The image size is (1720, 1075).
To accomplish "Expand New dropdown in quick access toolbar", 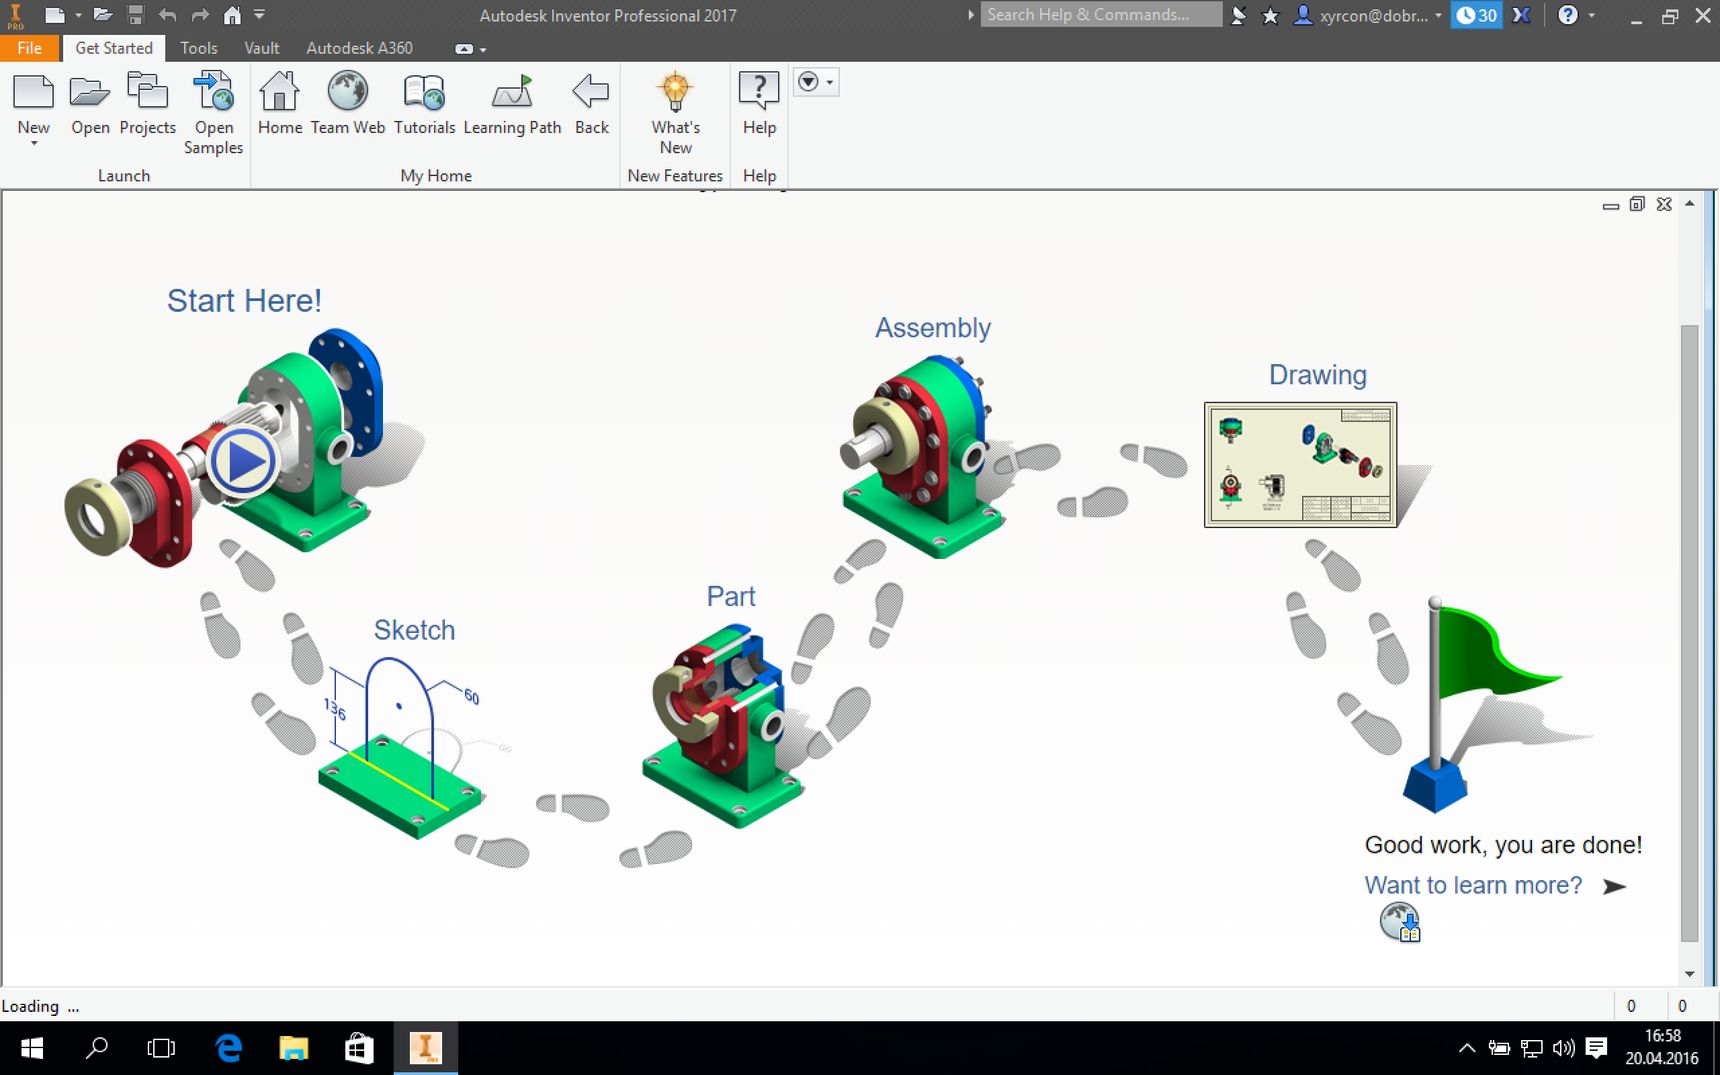I will (78, 15).
